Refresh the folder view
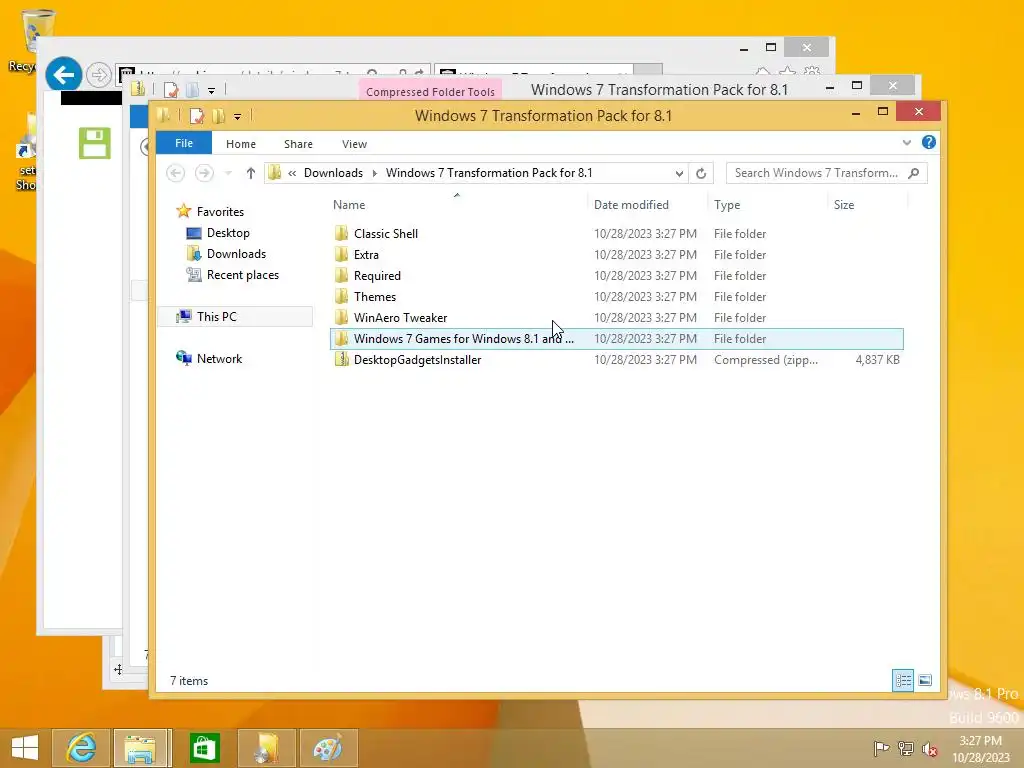Viewport: 1024px width, 768px height. [x=701, y=173]
